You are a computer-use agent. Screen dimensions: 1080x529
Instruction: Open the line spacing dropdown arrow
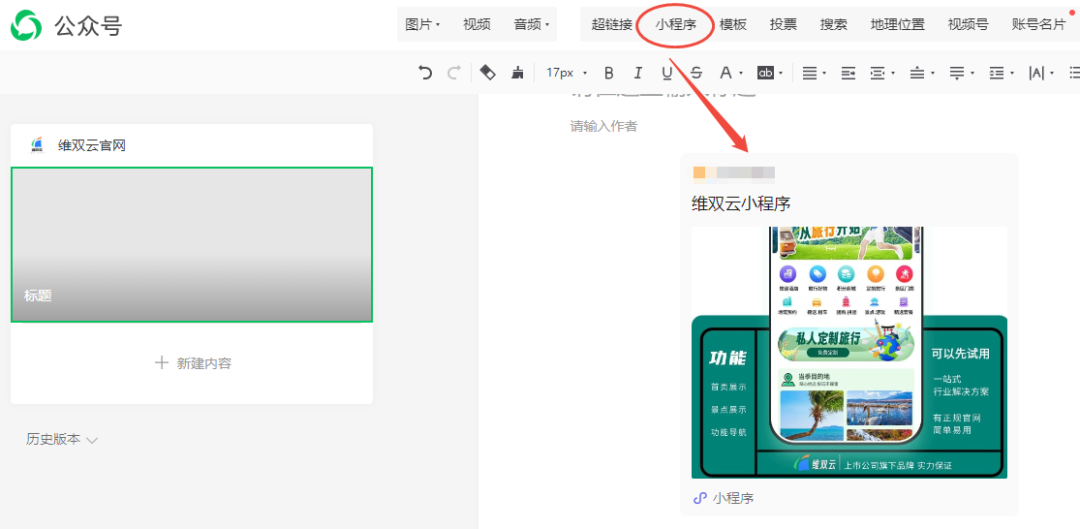point(1012,73)
